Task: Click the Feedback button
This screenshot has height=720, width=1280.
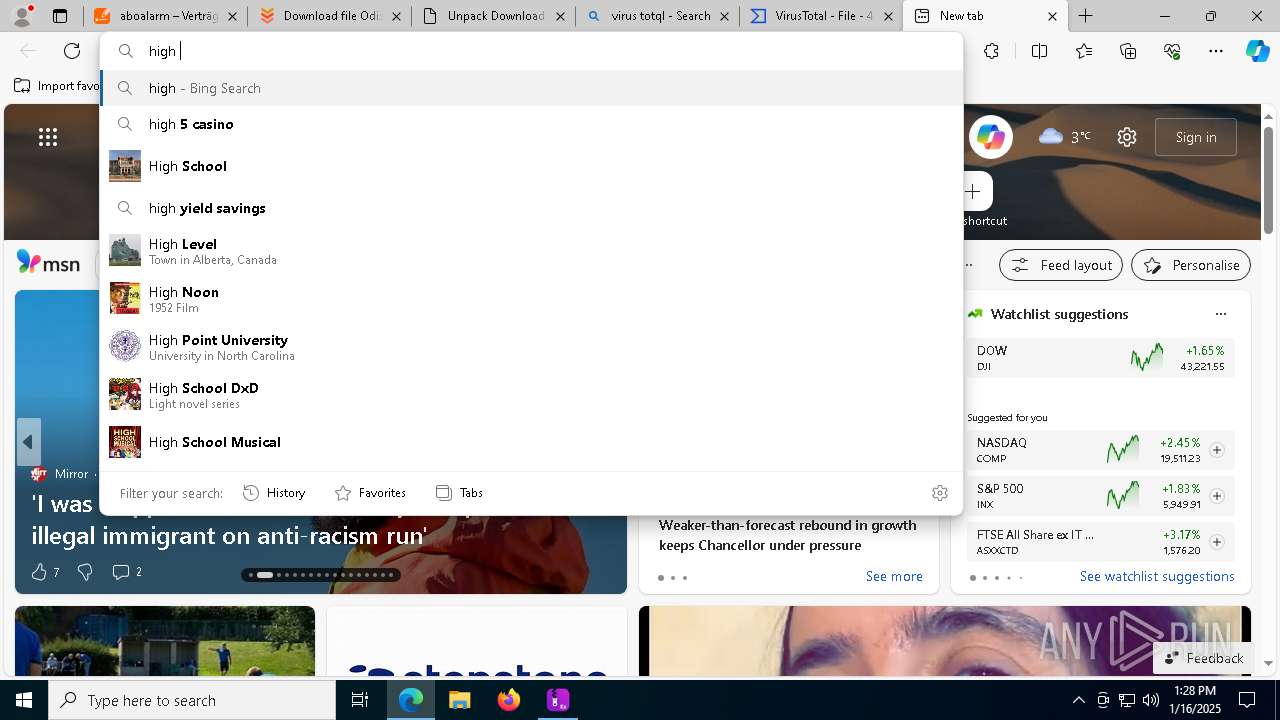Action: click(x=1203, y=658)
